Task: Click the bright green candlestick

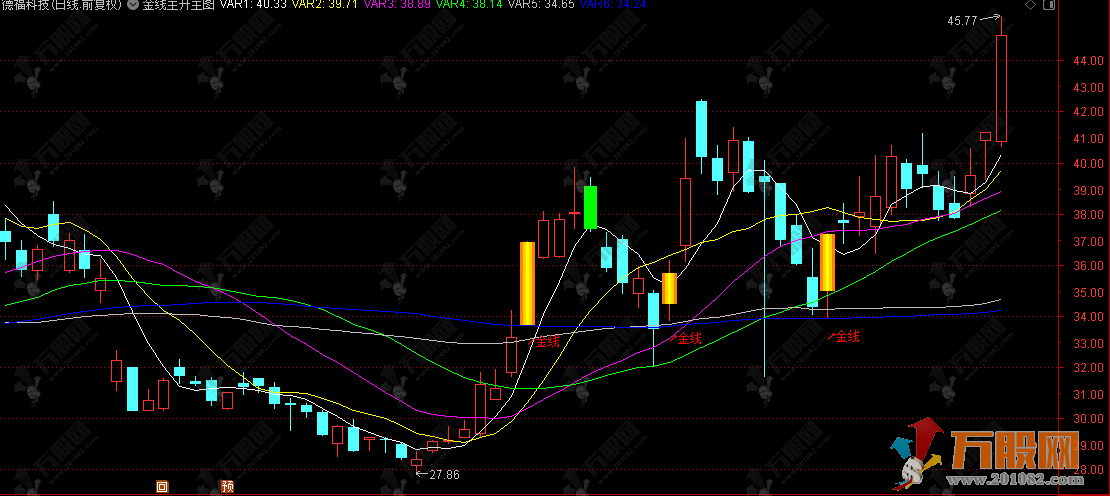Action: [590, 207]
